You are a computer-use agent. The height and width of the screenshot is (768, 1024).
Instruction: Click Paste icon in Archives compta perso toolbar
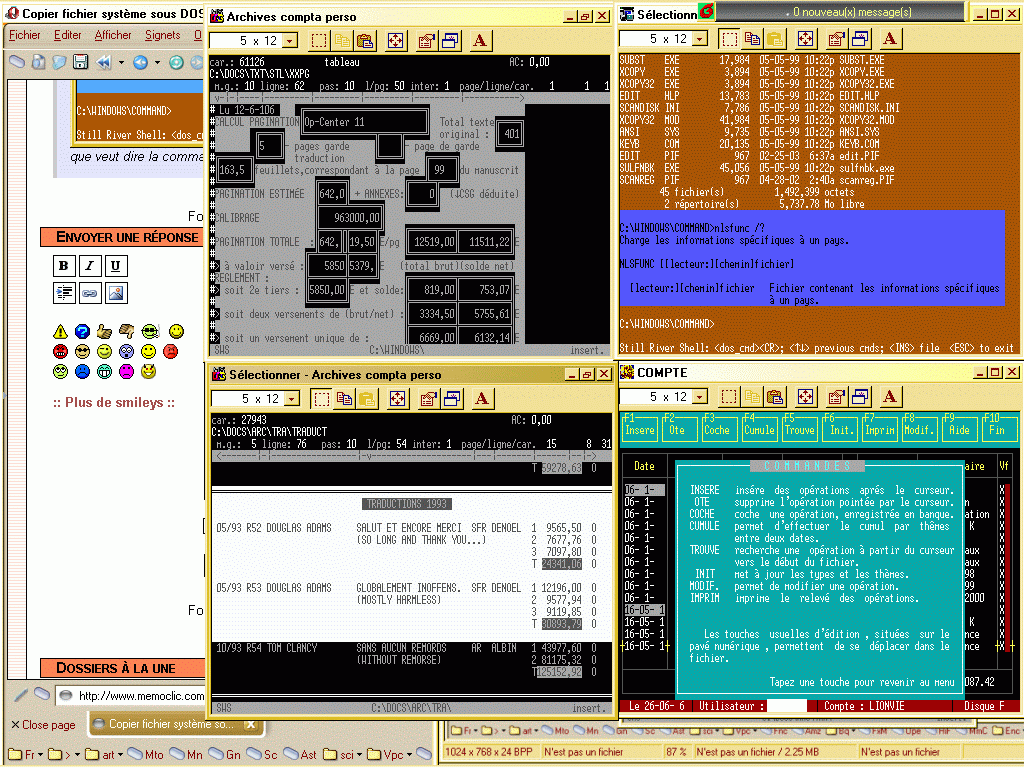point(365,41)
